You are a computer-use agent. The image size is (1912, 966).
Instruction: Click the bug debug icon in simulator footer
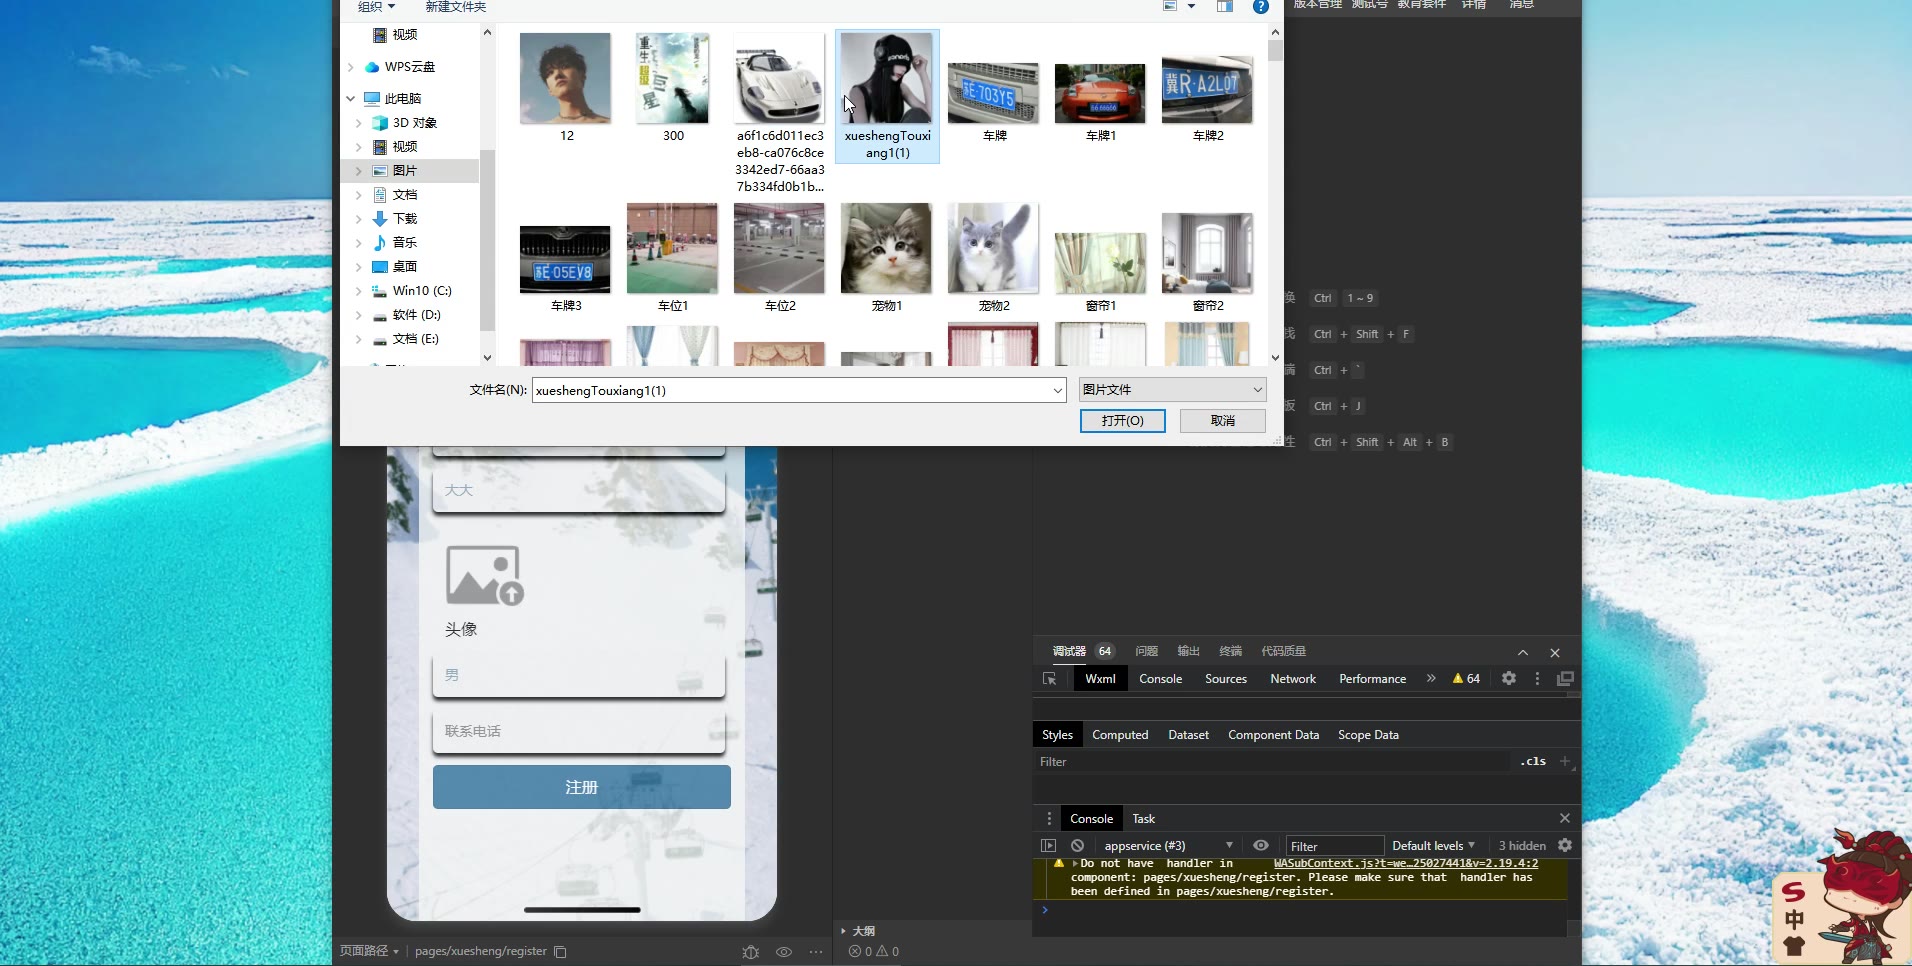751,952
